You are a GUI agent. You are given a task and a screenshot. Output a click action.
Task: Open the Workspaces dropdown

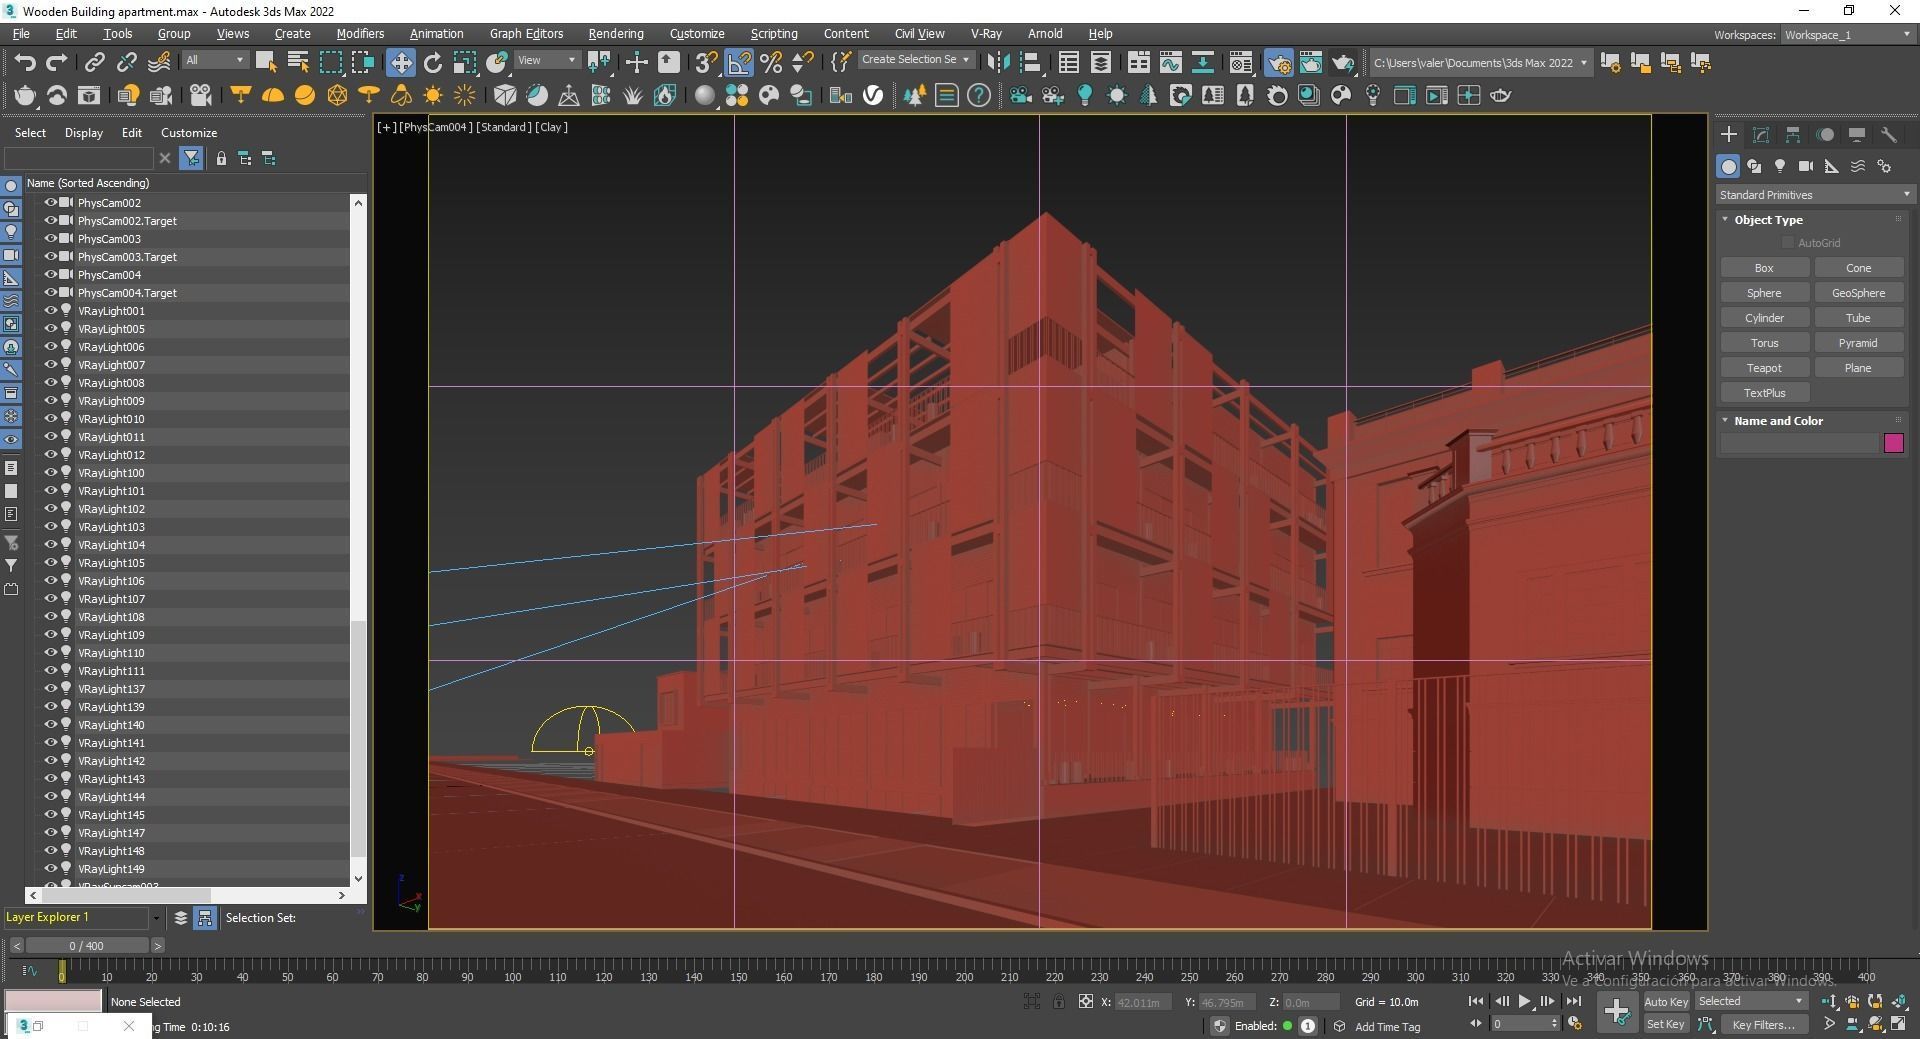1847,35
